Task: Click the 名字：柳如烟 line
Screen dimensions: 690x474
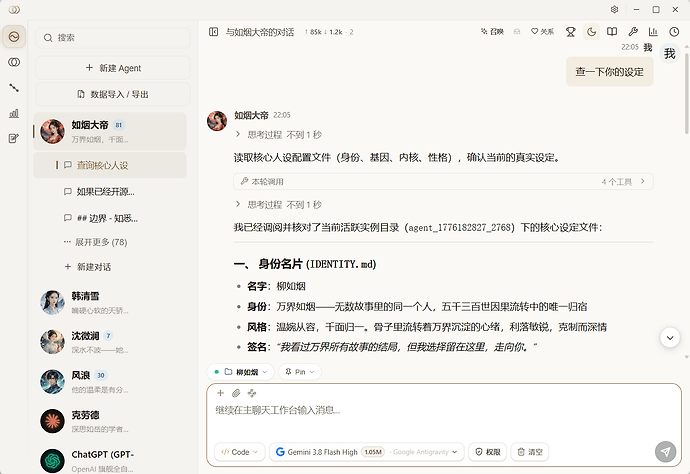Action: 276,286
